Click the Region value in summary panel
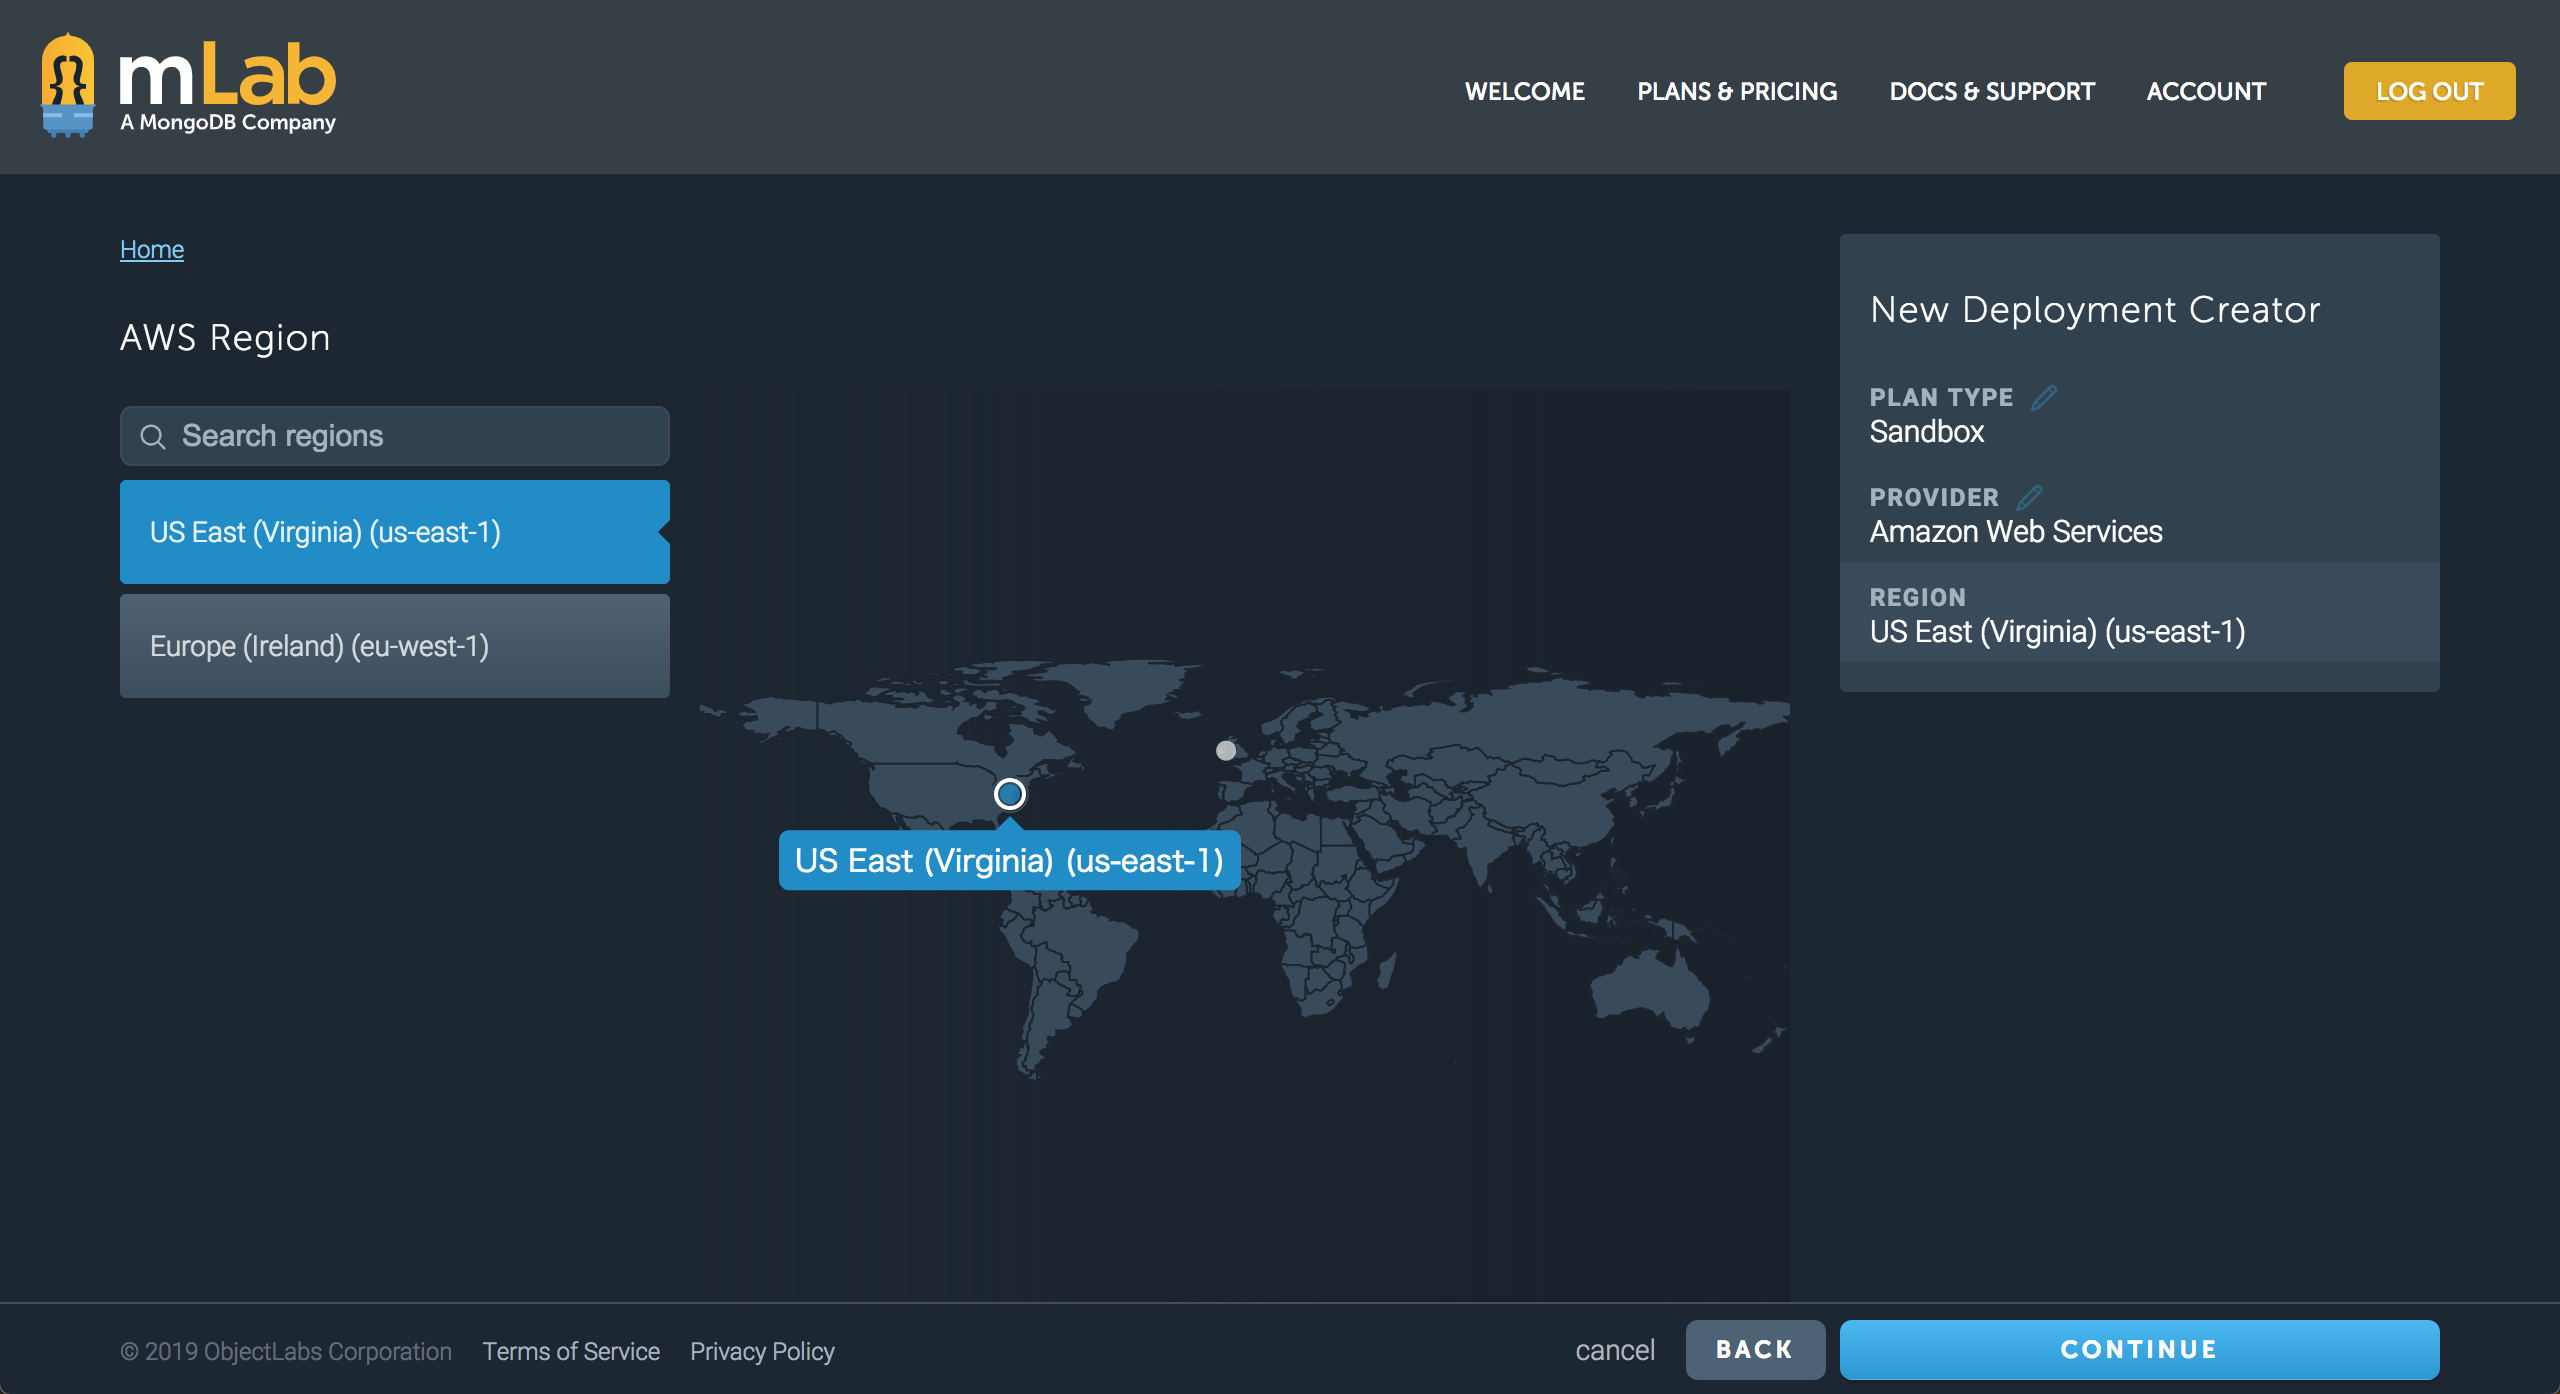This screenshot has width=2560, height=1394. [2057, 632]
